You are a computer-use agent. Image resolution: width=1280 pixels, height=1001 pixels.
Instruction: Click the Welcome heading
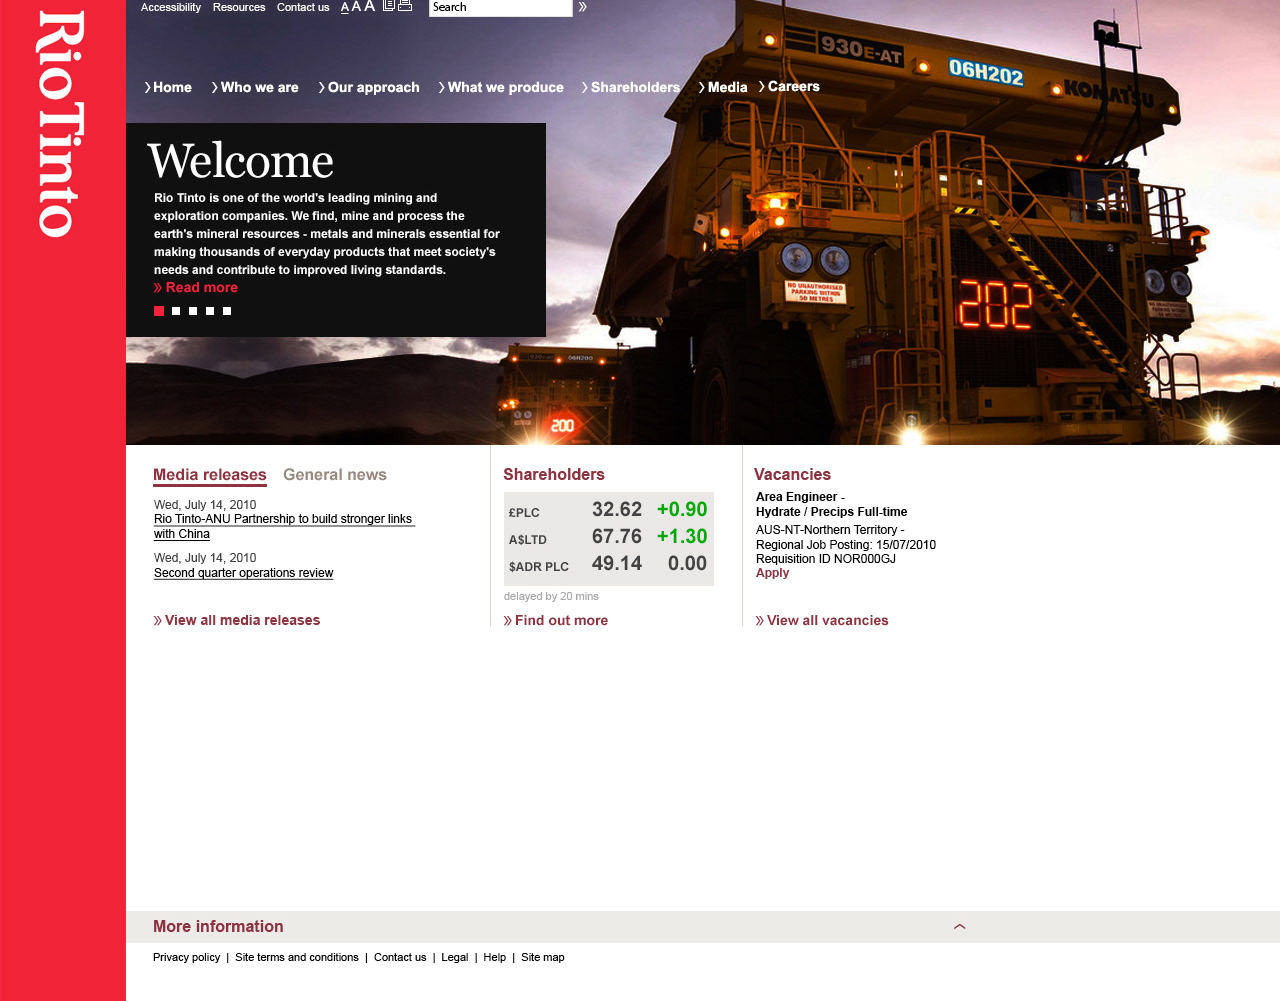[241, 162]
